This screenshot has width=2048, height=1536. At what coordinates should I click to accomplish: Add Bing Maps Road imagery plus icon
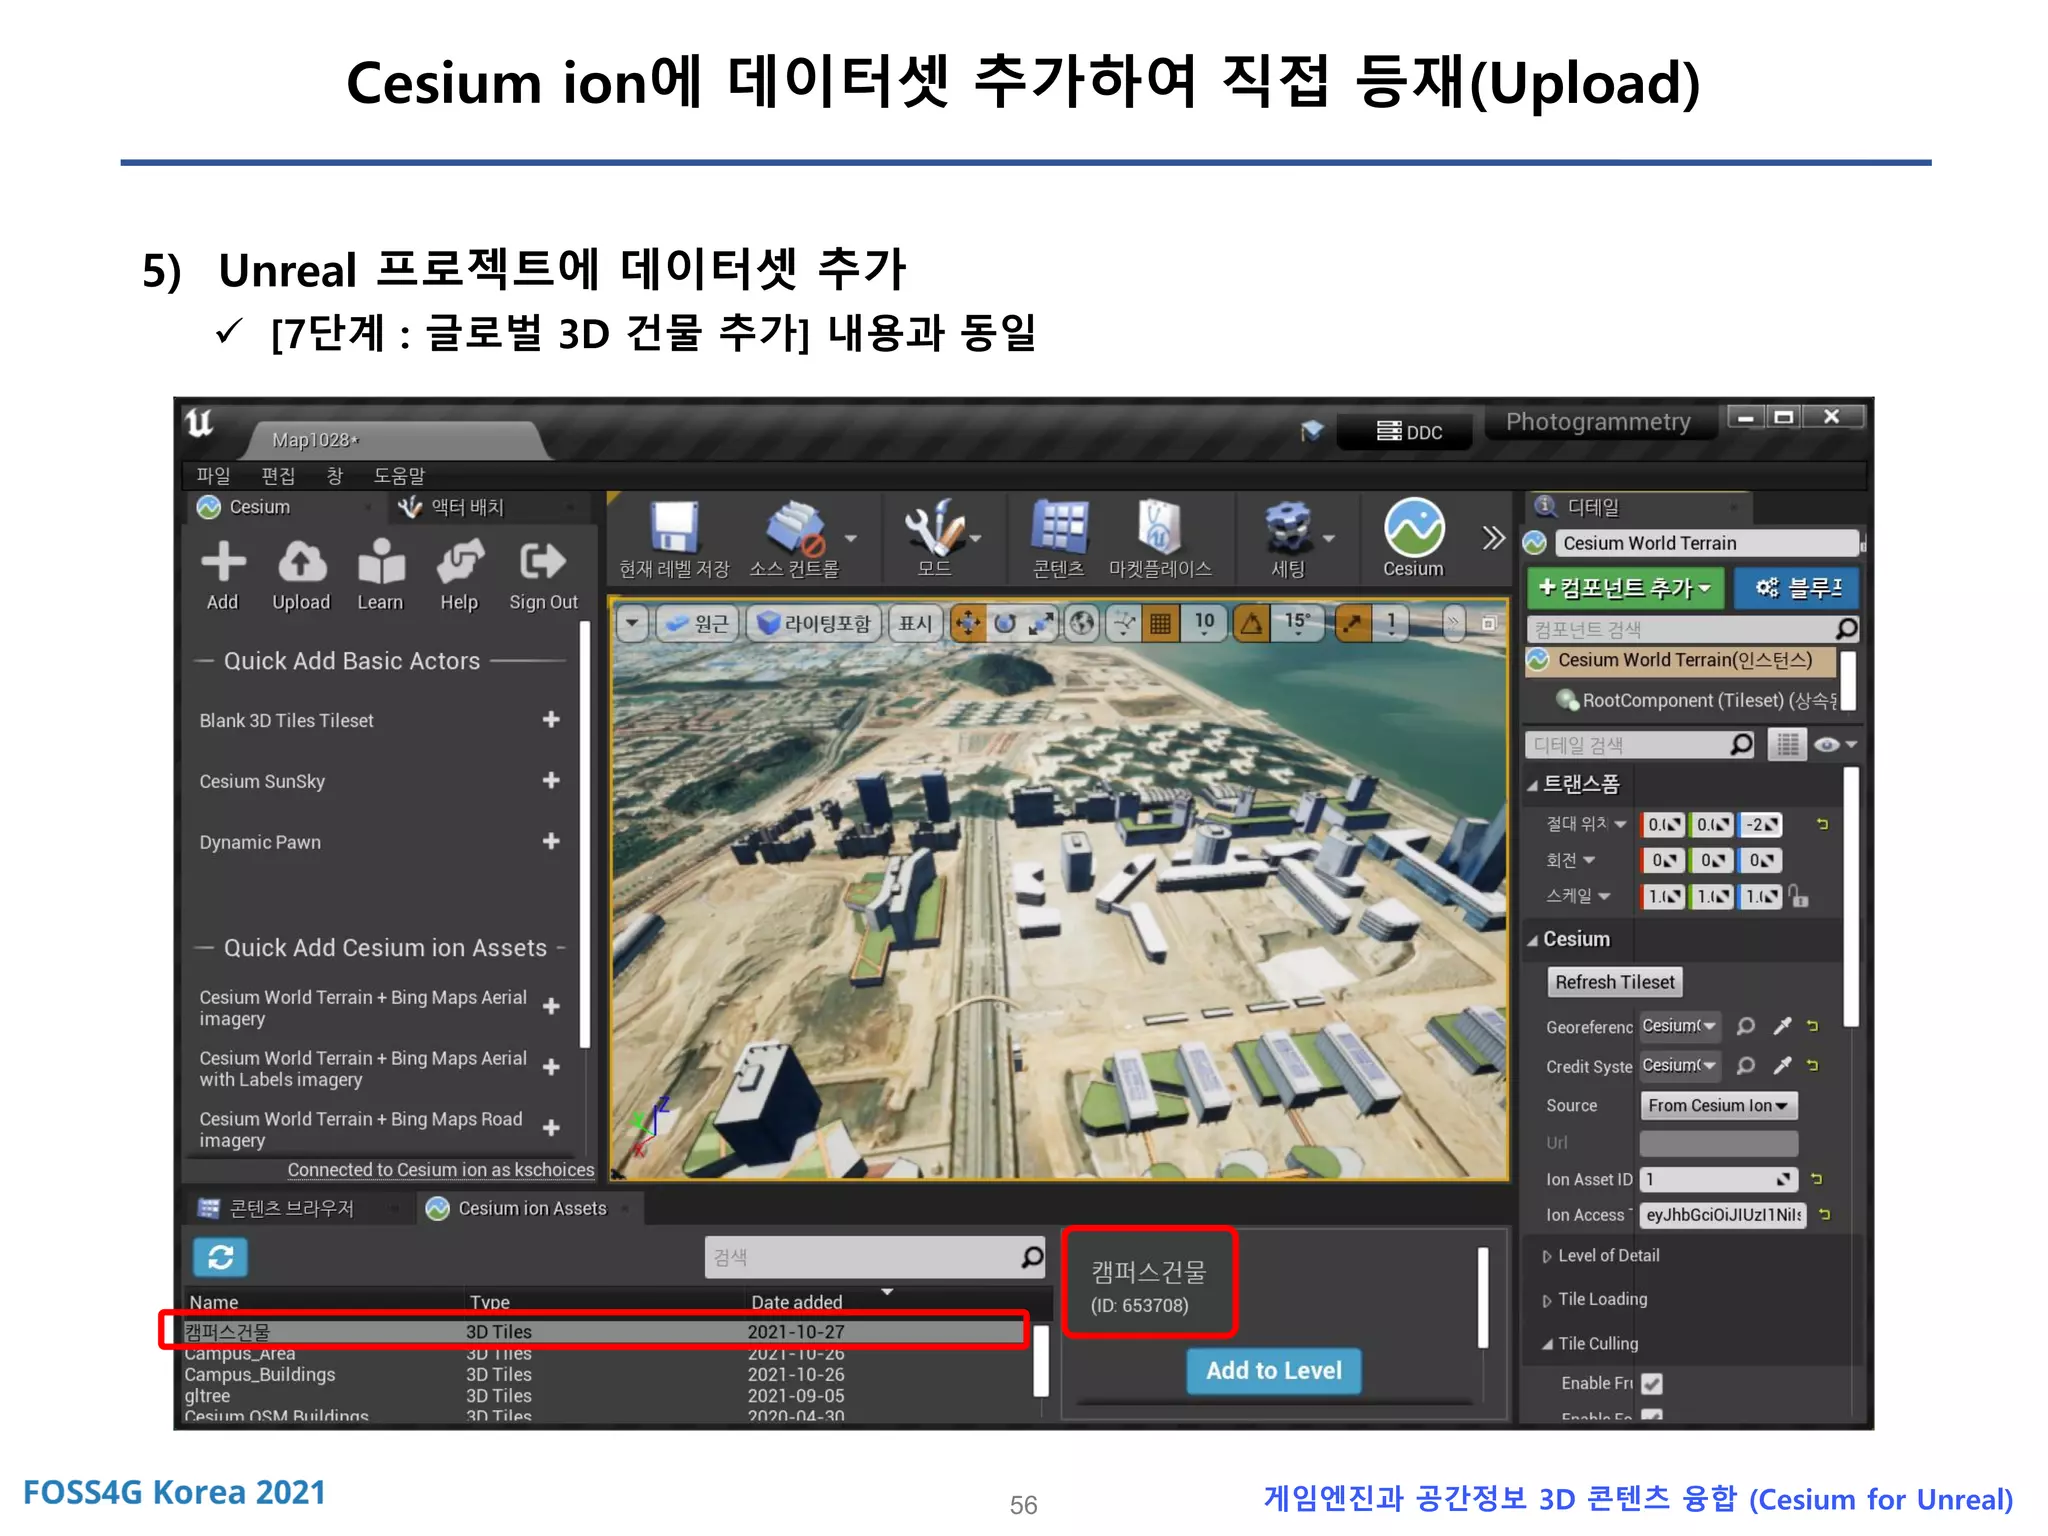coord(551,1128)
